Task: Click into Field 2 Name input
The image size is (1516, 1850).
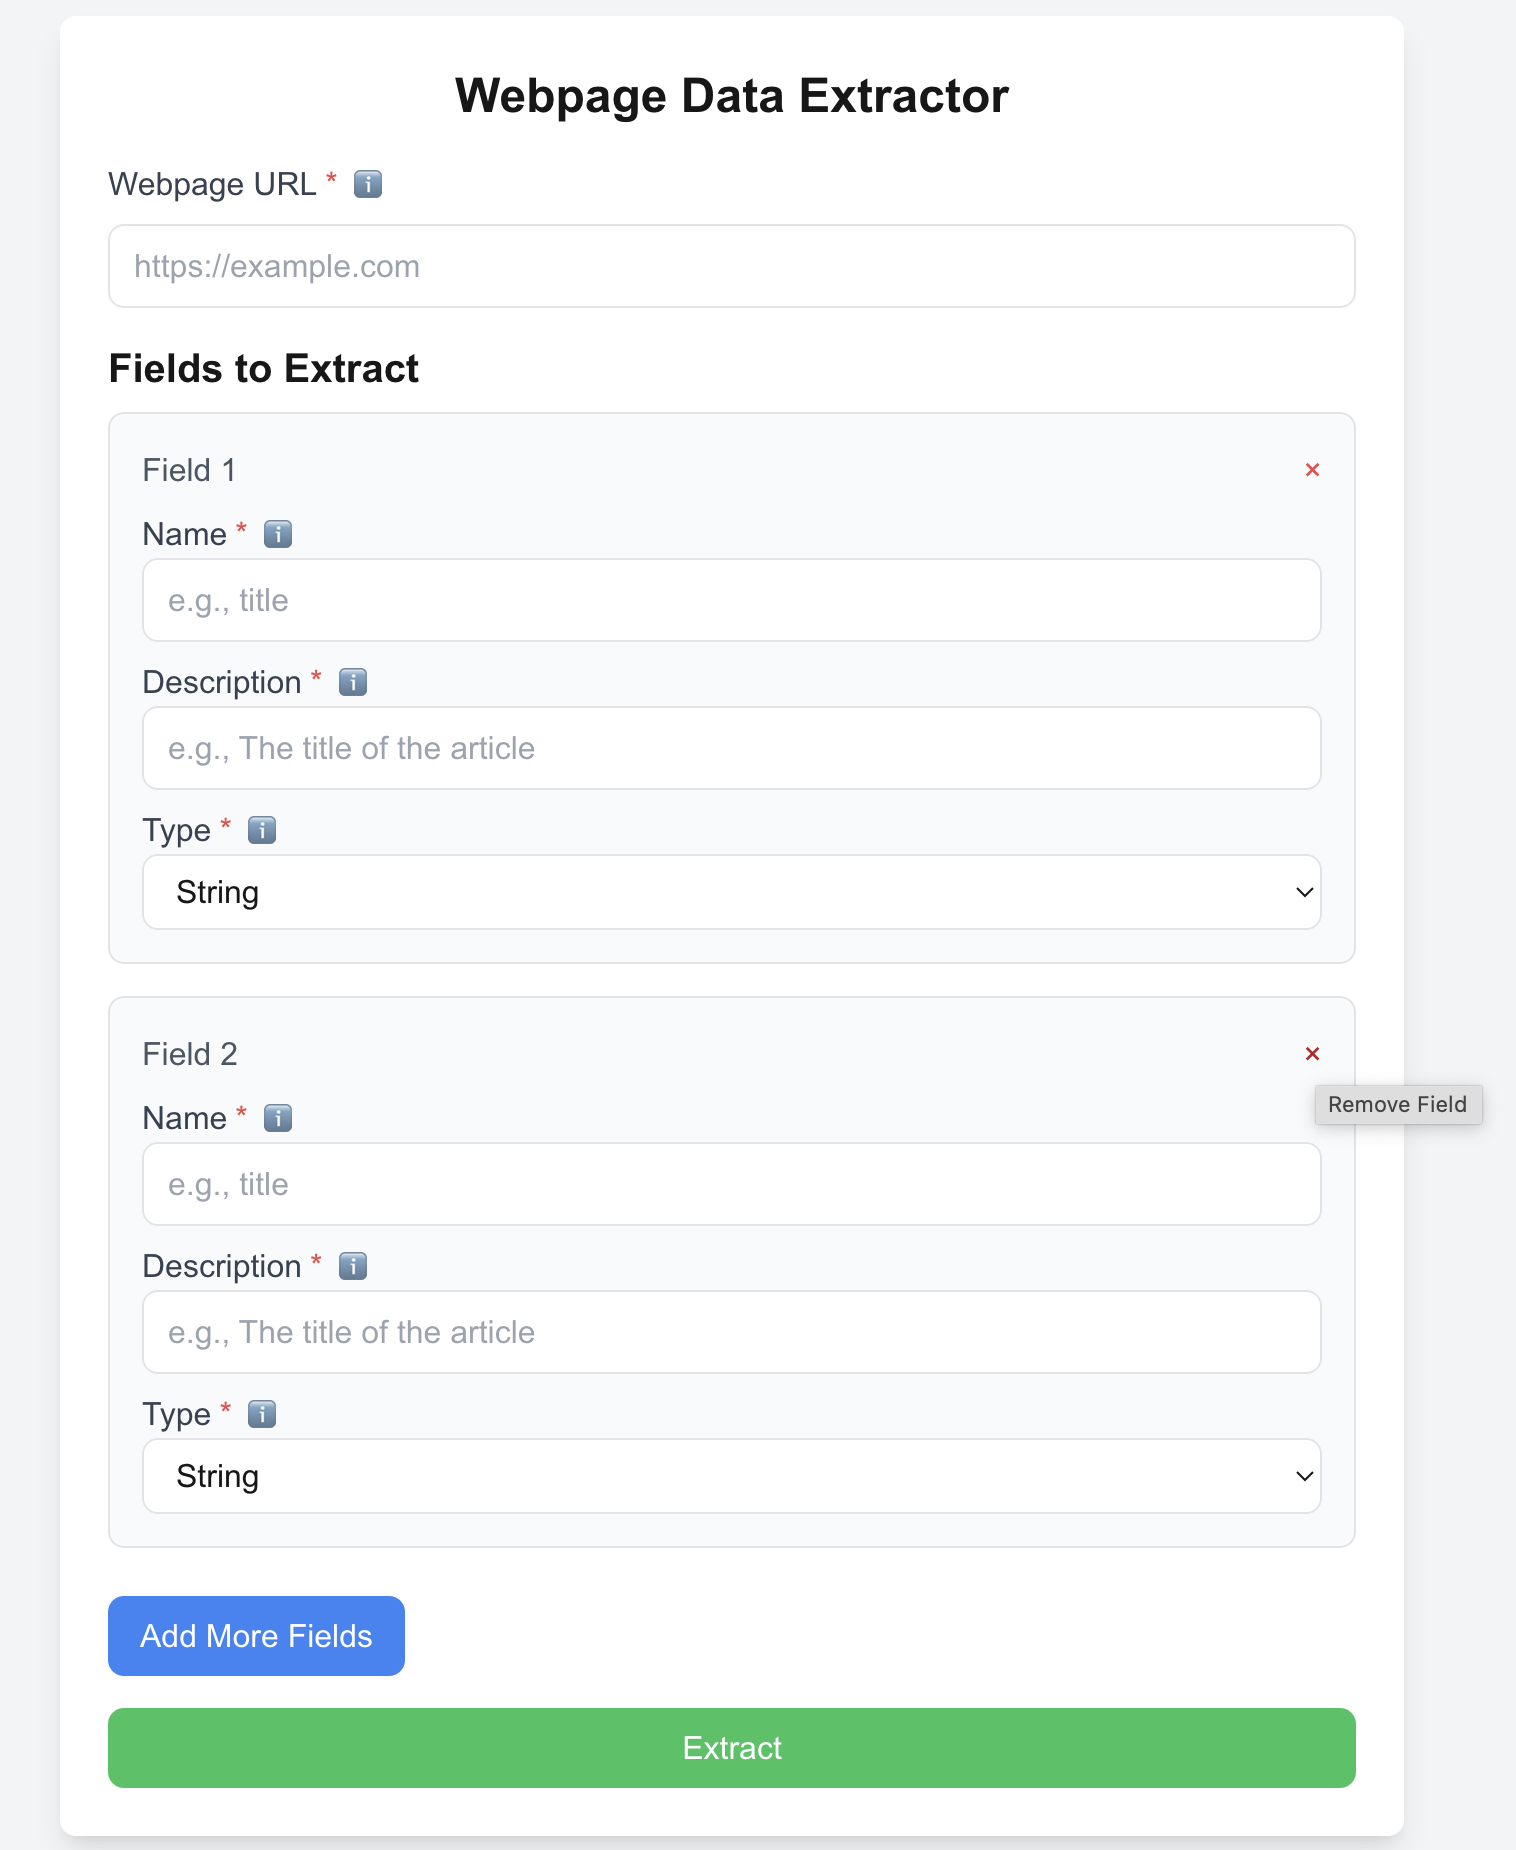Action: click(x=731, y=1184)
